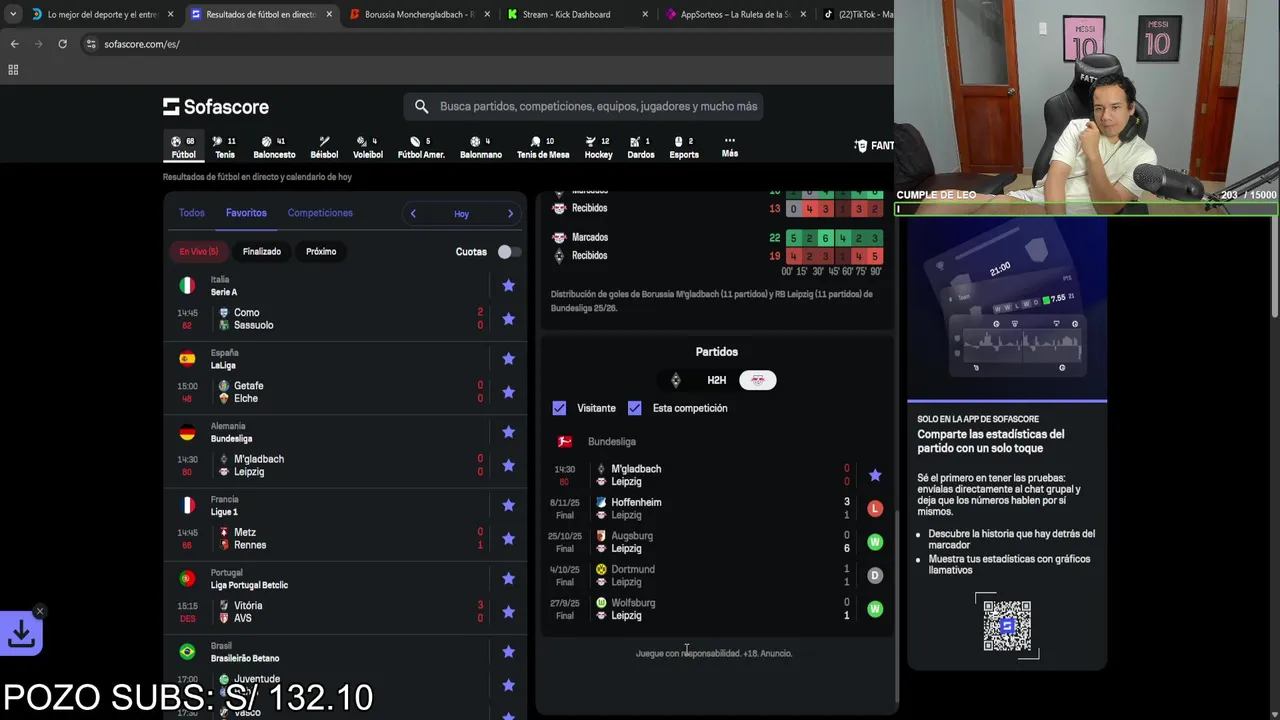
Task: Select H2H in Partidos
Action: point(717,380)
